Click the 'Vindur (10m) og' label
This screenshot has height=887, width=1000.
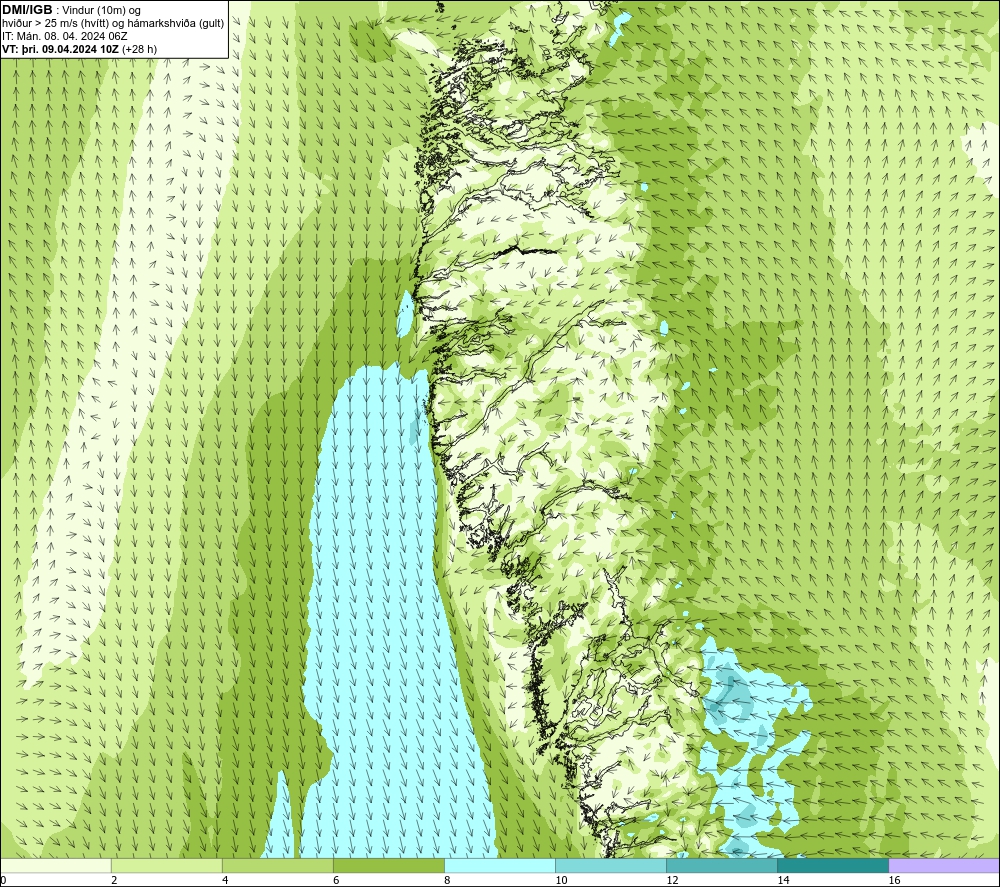tap(103, 10)
